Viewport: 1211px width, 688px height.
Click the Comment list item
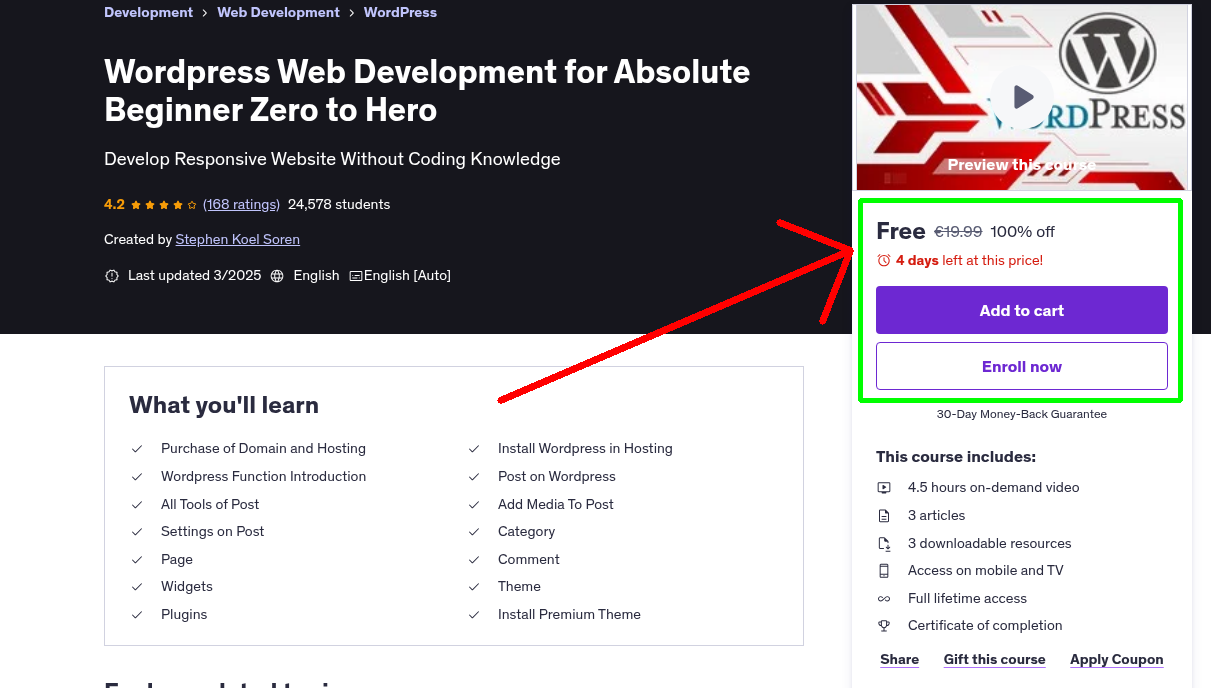click(x=529, y=560)
